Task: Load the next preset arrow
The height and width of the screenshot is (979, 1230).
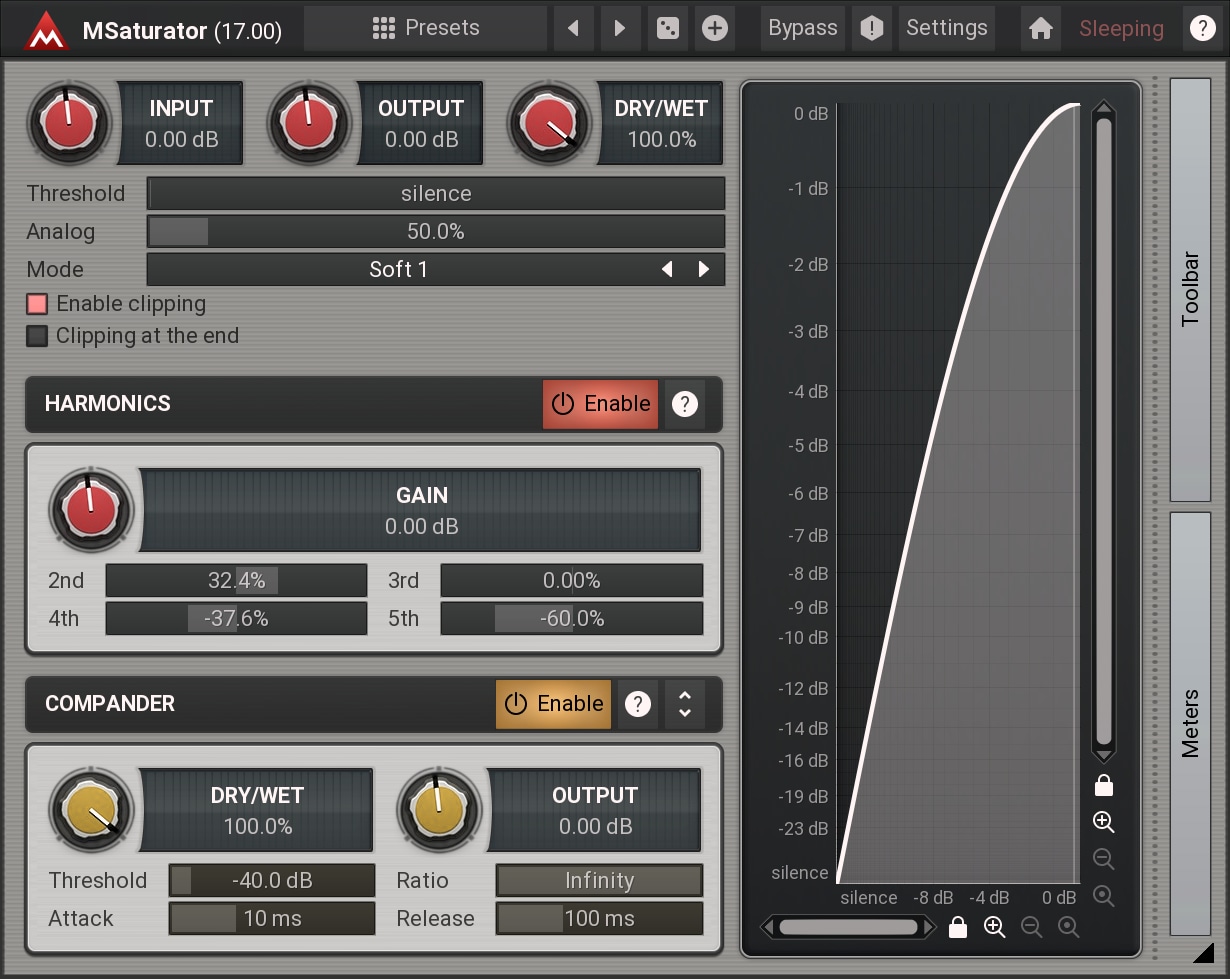Action: pyautogui.click(x=620, y=28)
